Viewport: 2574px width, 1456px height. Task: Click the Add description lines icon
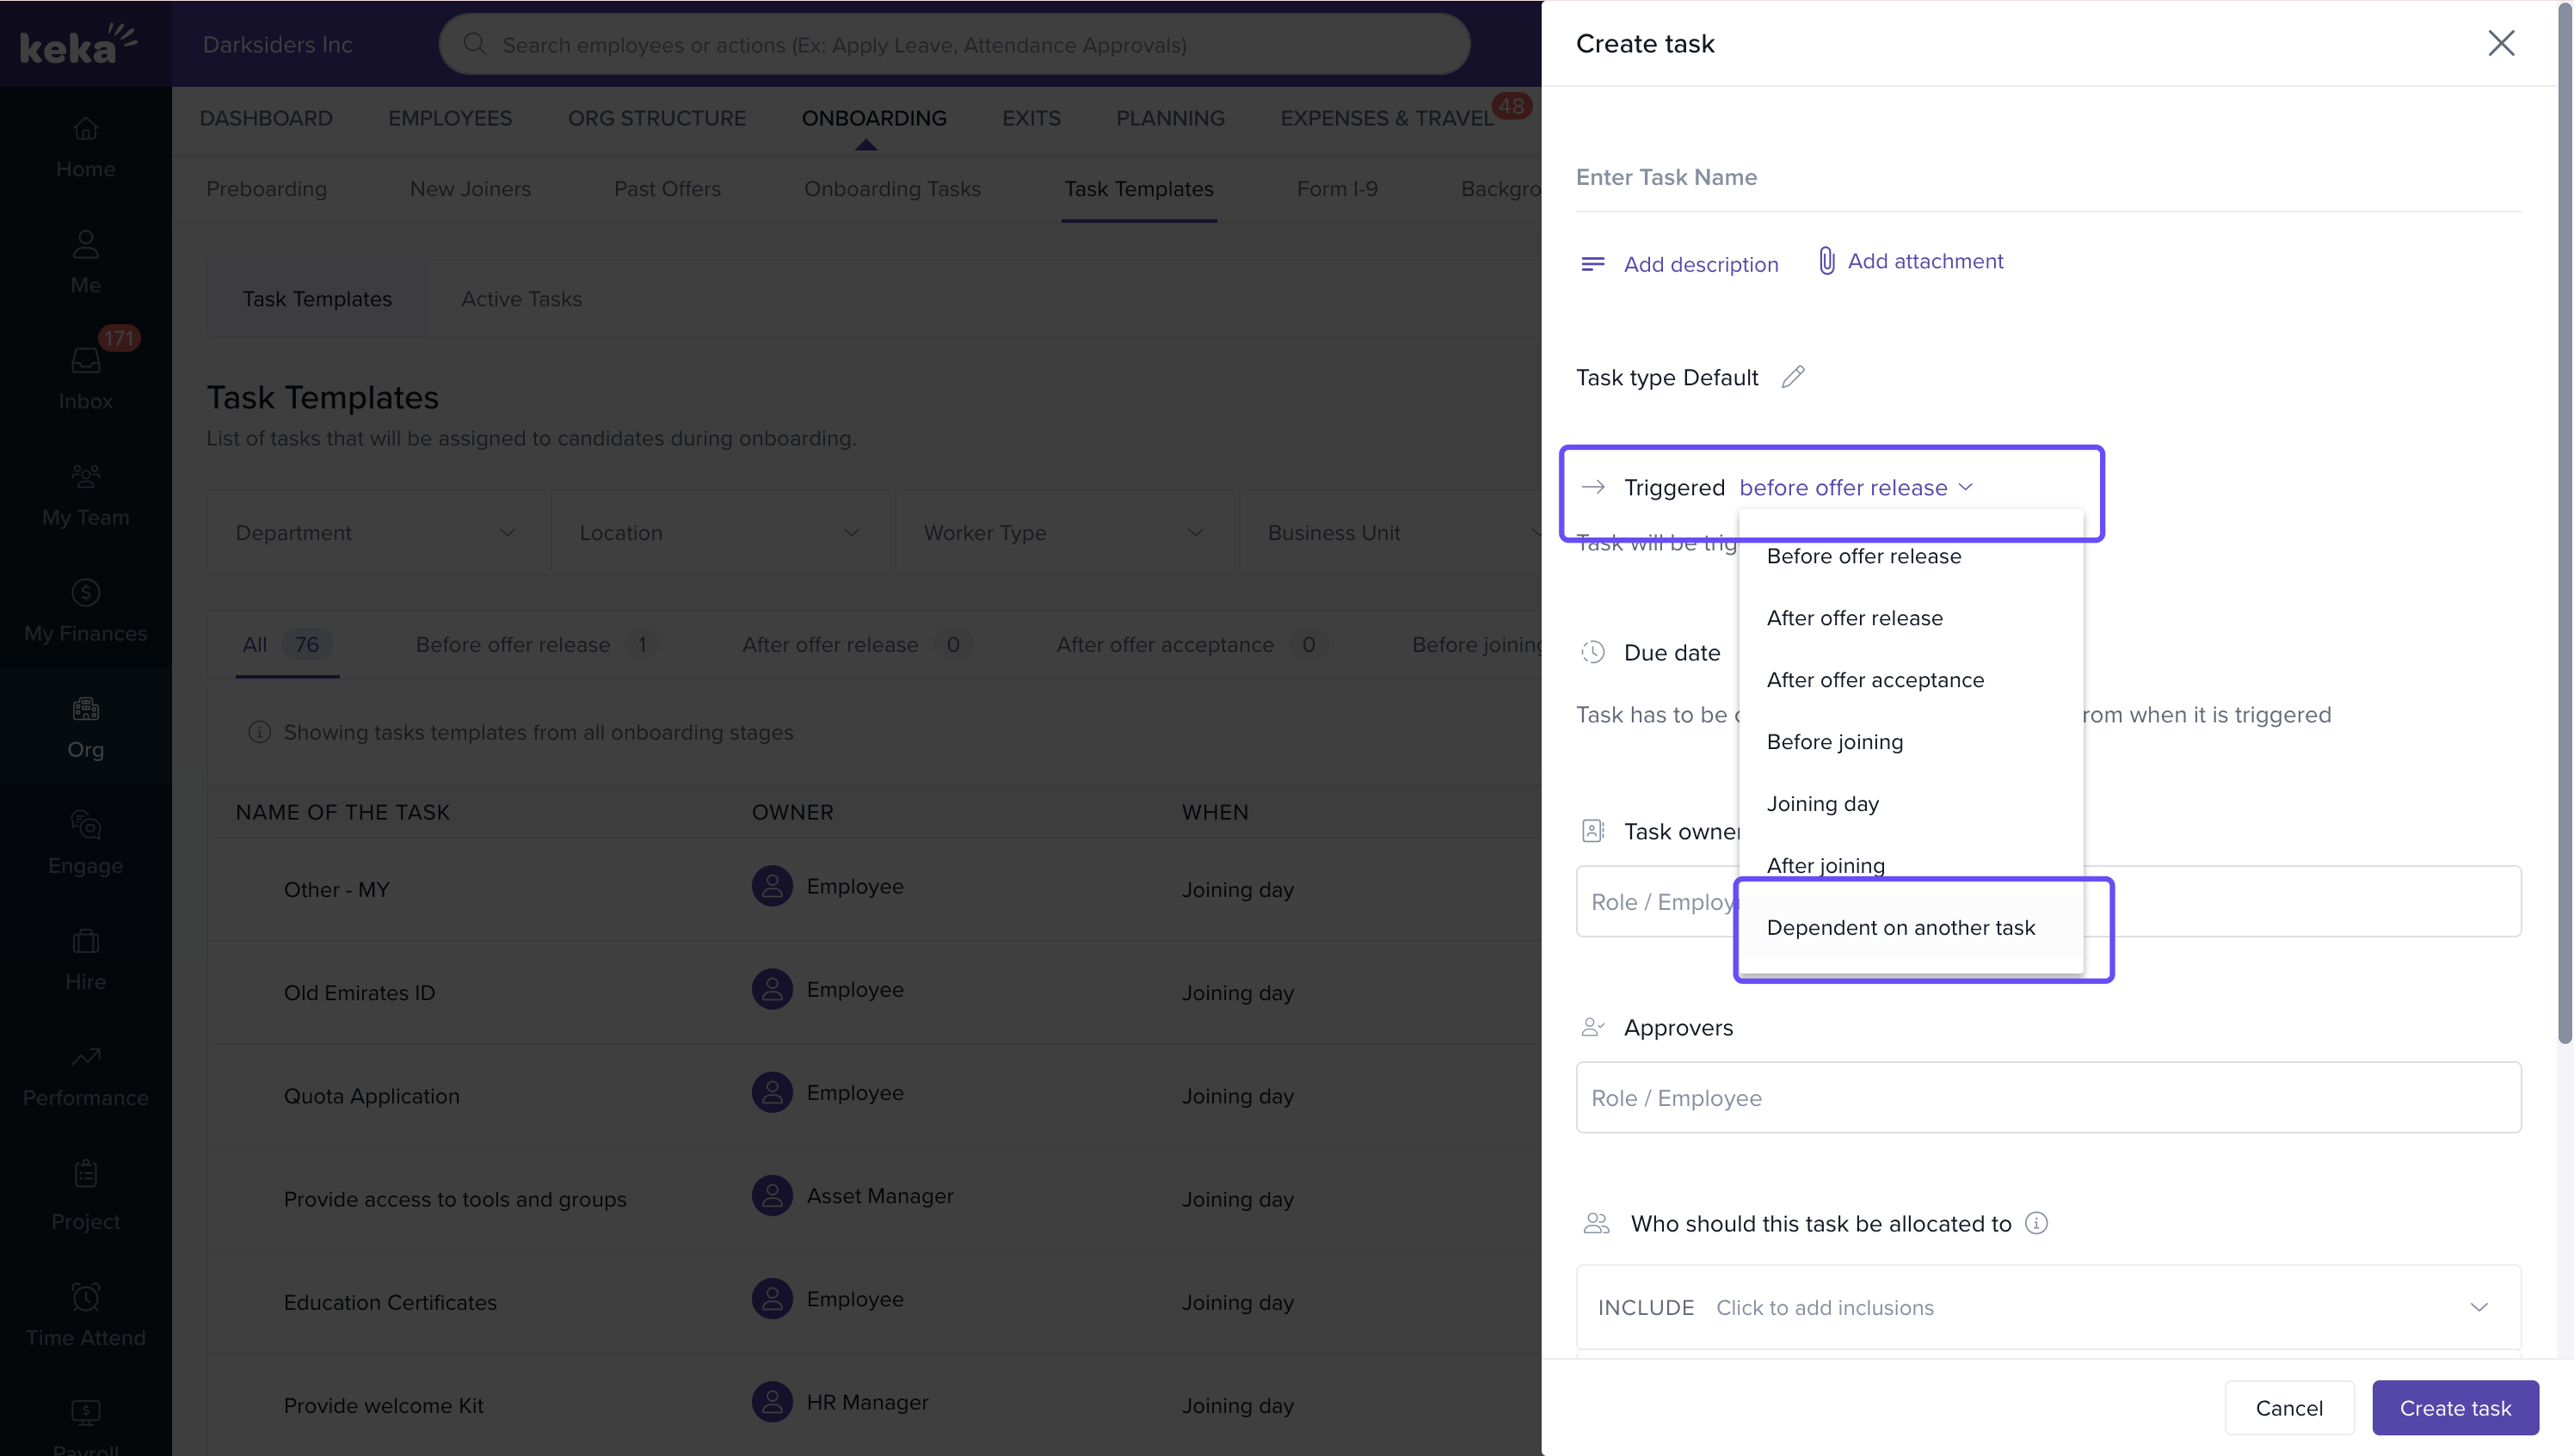click(x=1592, y=264)
